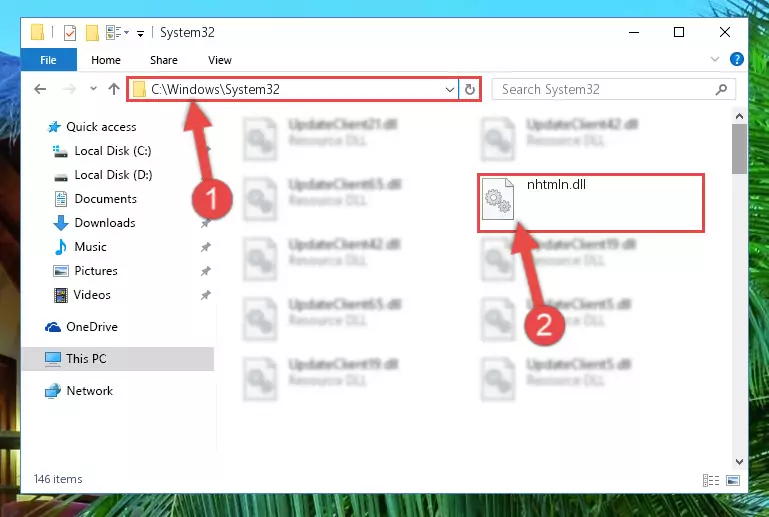Screen dimensions: 769x517
Task: Click the Videos filmstrip icon
Action: [61, 295]
